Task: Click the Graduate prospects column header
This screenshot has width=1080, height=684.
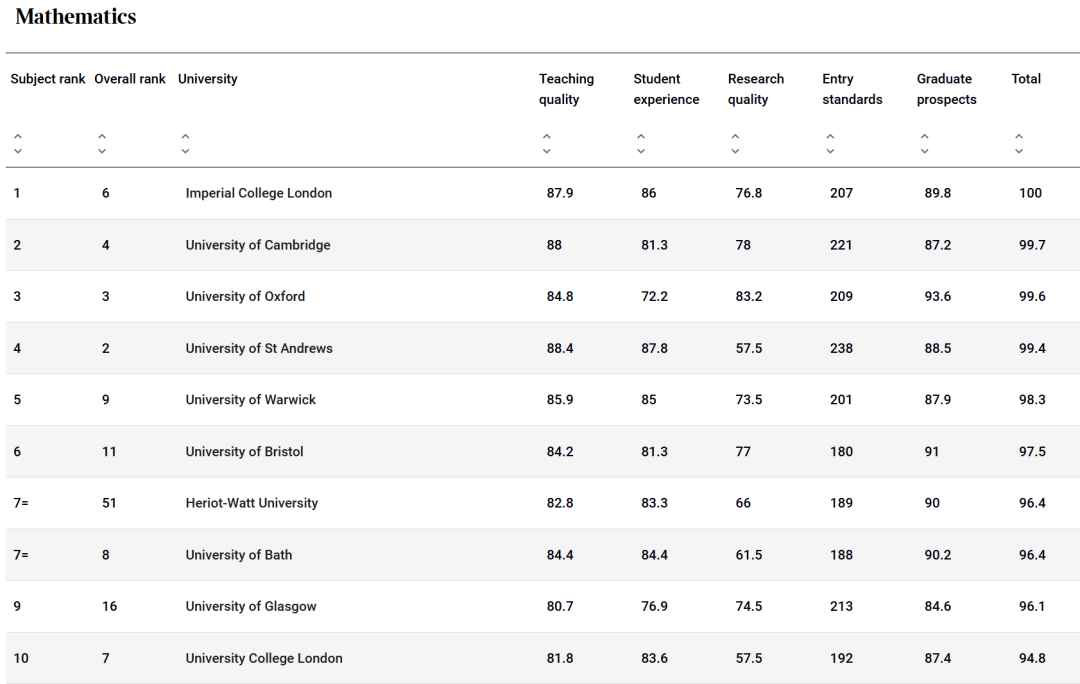Action: pyautogui.click(x=946, y=89)
